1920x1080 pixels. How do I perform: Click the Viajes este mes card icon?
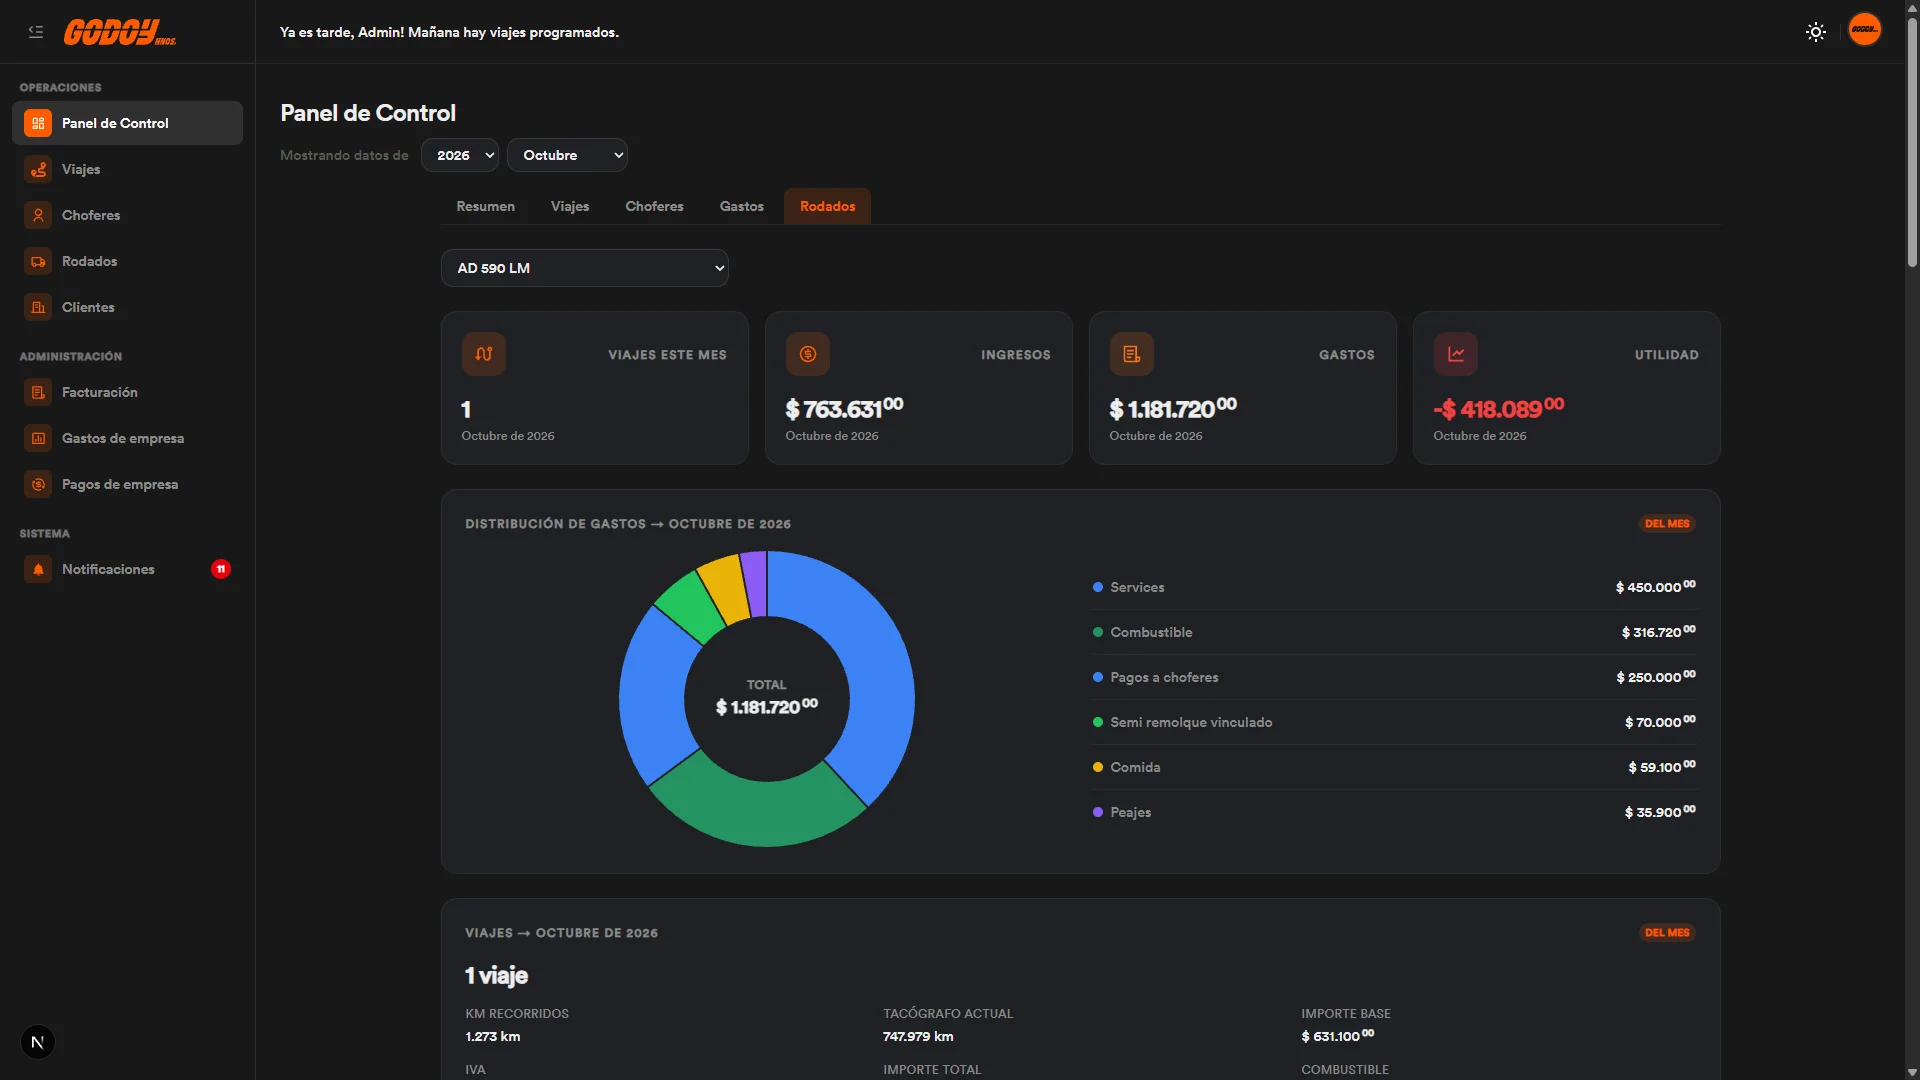(x=484, y=354)
